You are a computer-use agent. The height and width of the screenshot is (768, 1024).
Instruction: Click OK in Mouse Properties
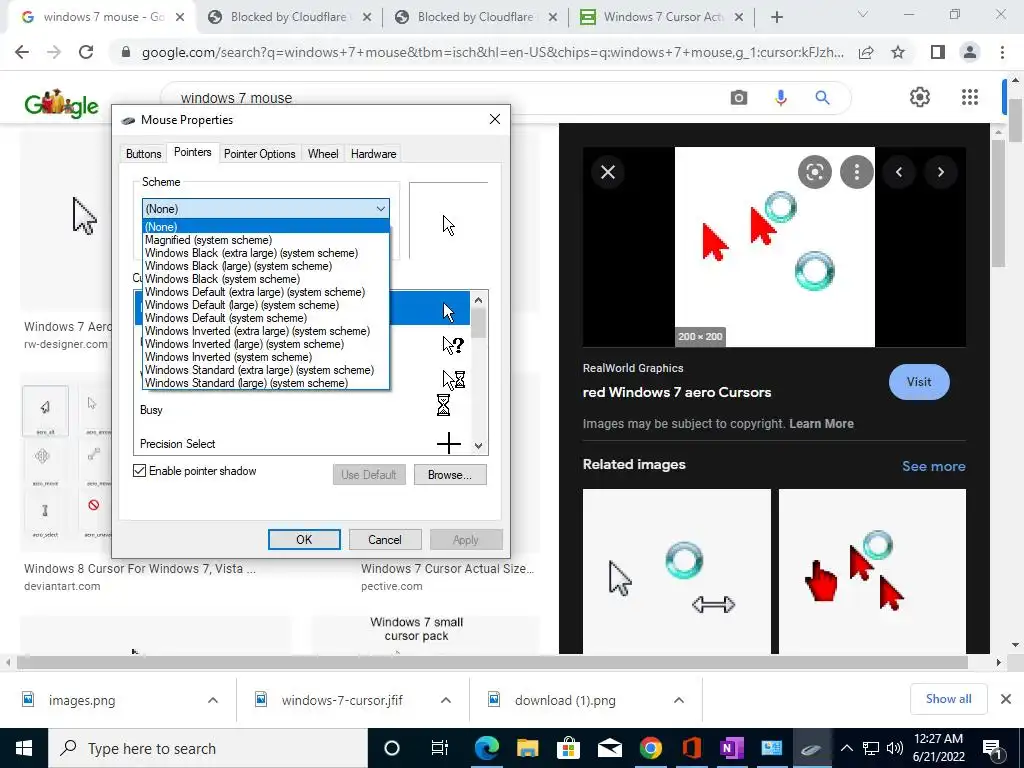tap(304, 539)
